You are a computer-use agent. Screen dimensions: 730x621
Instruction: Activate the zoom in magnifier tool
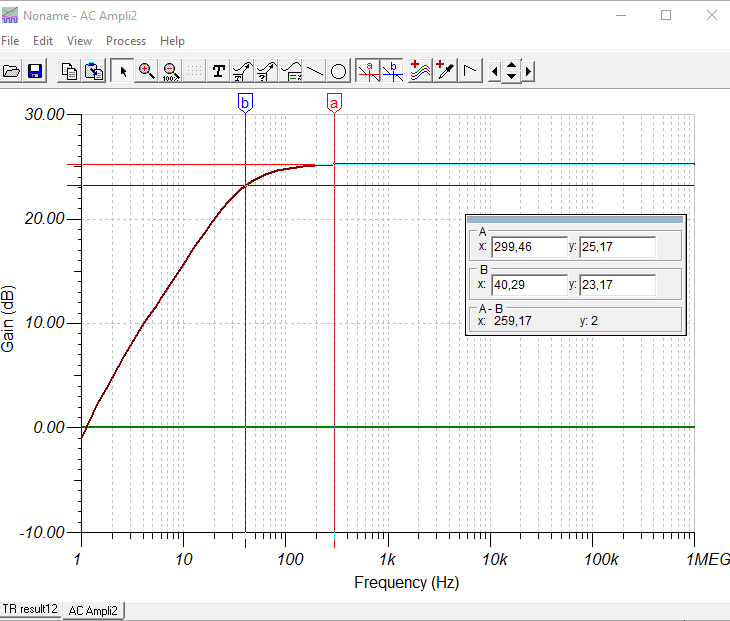pyautogui.click(x=146, y=71)
